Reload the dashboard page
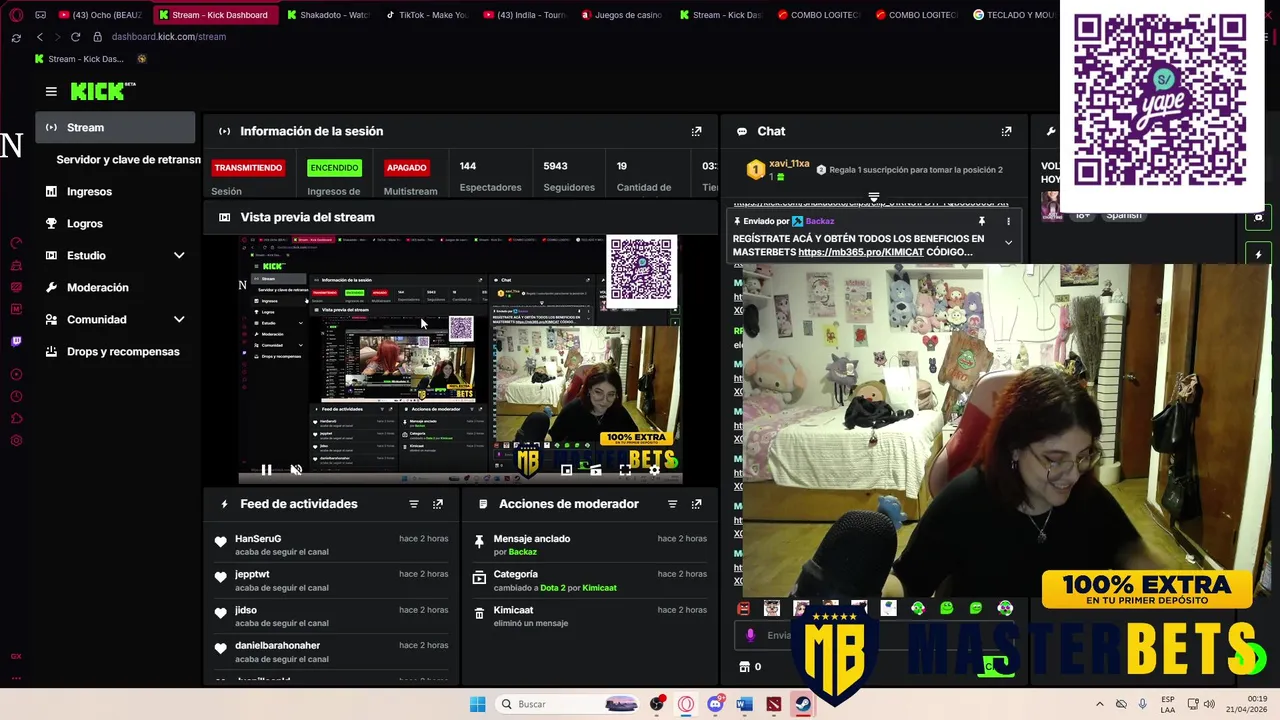Viewport: 1280px width, 720px height. [x=75, y=37]
